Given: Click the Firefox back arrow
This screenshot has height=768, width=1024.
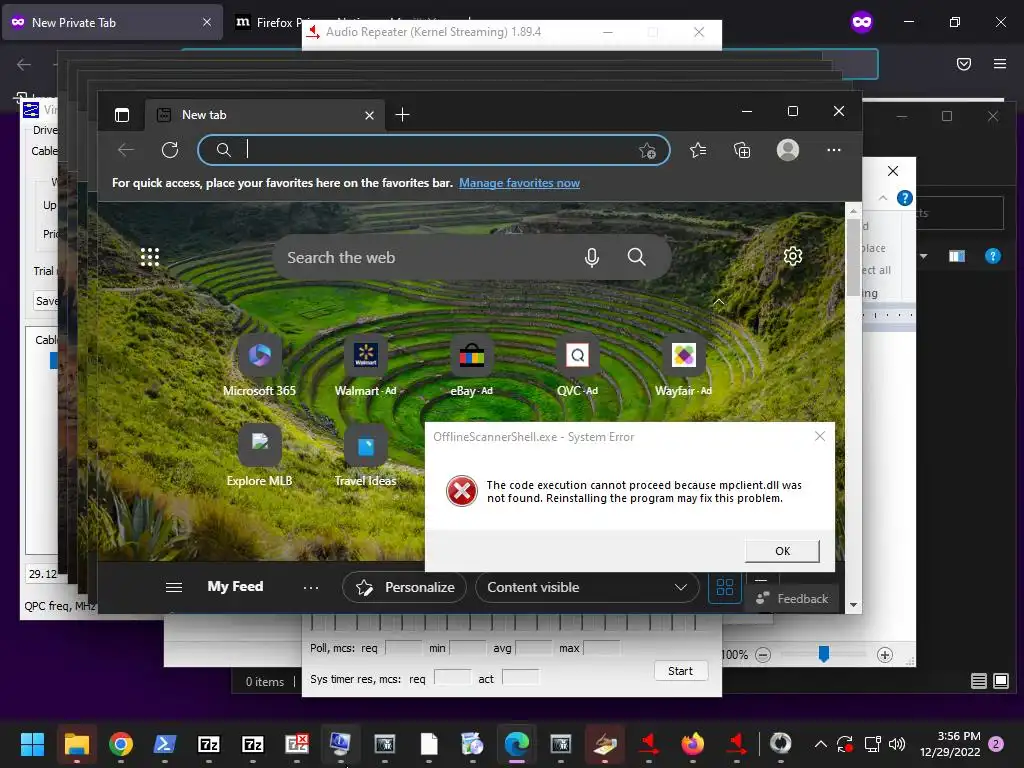Looking at the screenshot, I should [x=24, y=64].
